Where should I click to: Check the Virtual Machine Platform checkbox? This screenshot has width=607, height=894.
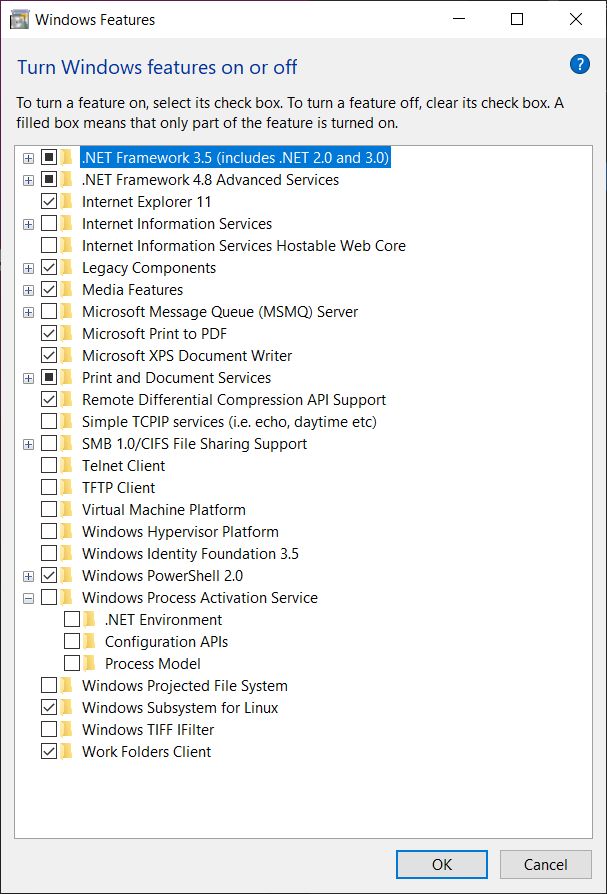49,510
